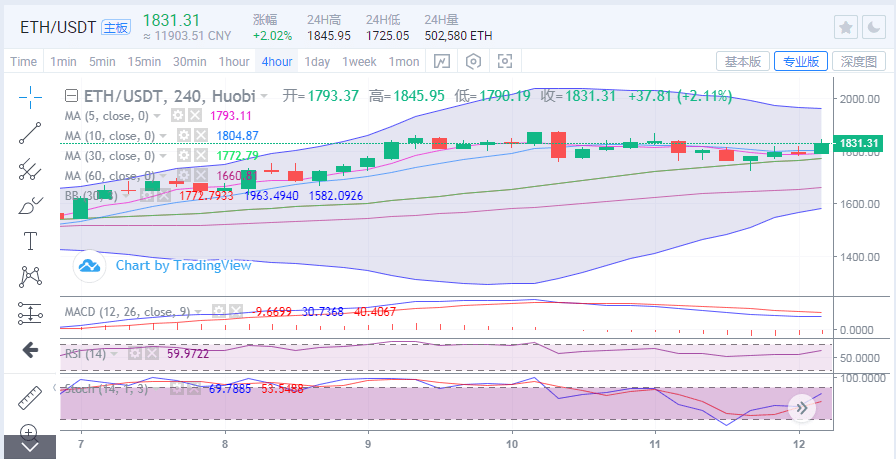
Task: Choose the pitchfork drawing tool
Action: pos(30,170)
